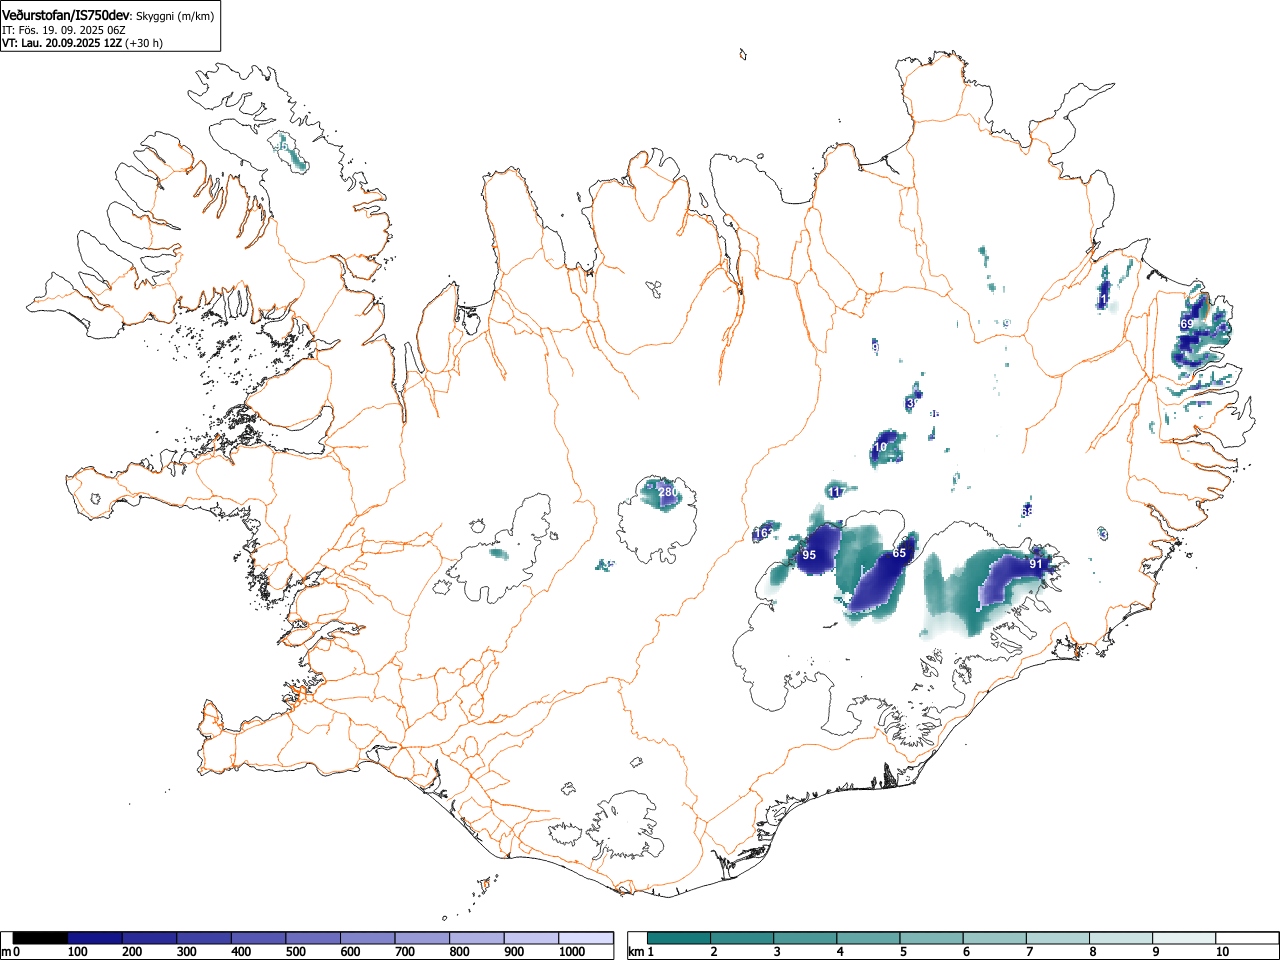Click the 2 tick label on km legend

(714, 952)
